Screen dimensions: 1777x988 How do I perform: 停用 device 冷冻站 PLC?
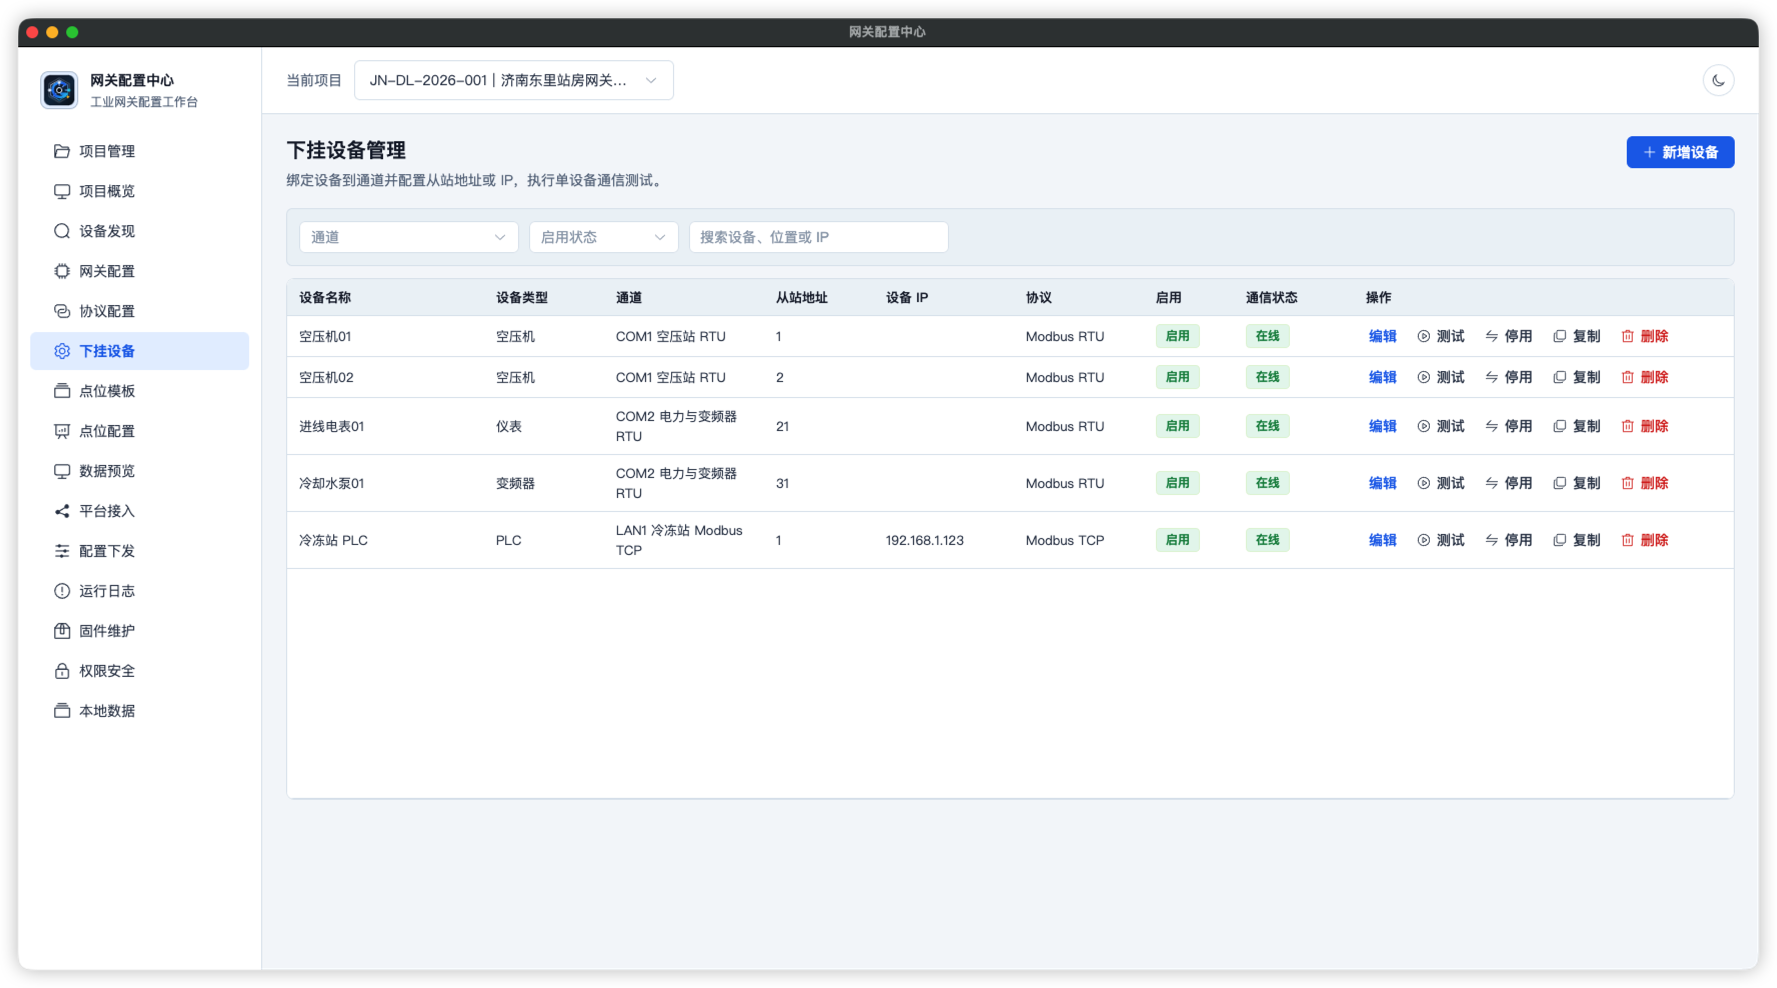pos(1508,540)
